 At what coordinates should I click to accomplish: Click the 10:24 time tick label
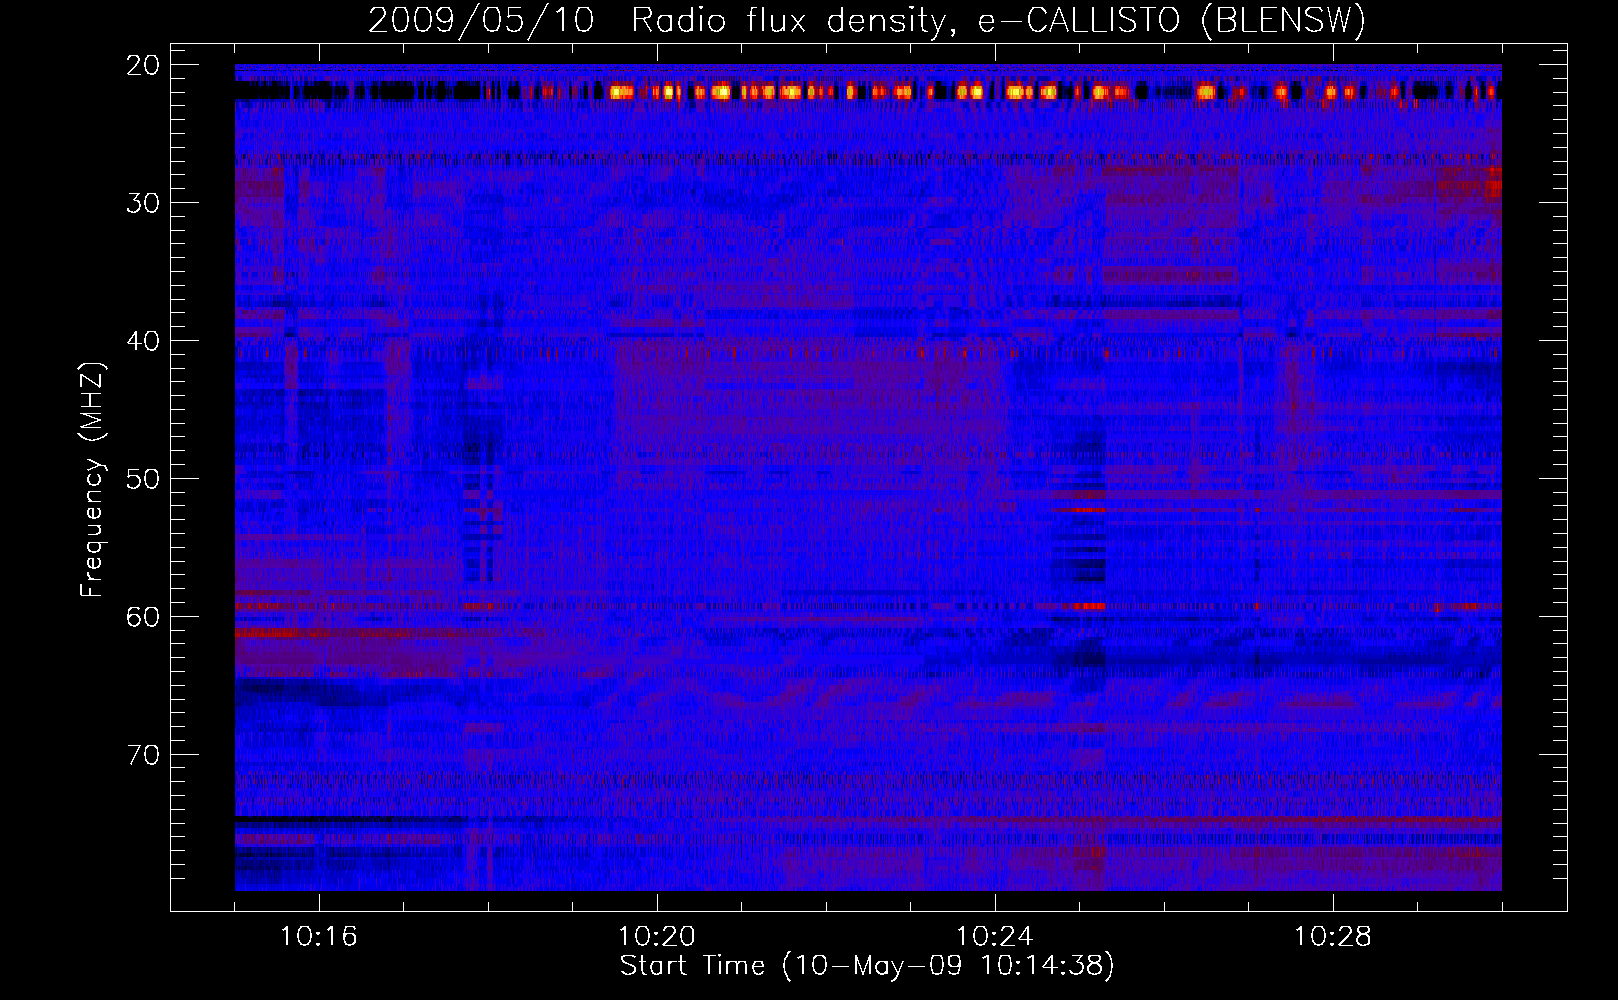click(995, 937)
